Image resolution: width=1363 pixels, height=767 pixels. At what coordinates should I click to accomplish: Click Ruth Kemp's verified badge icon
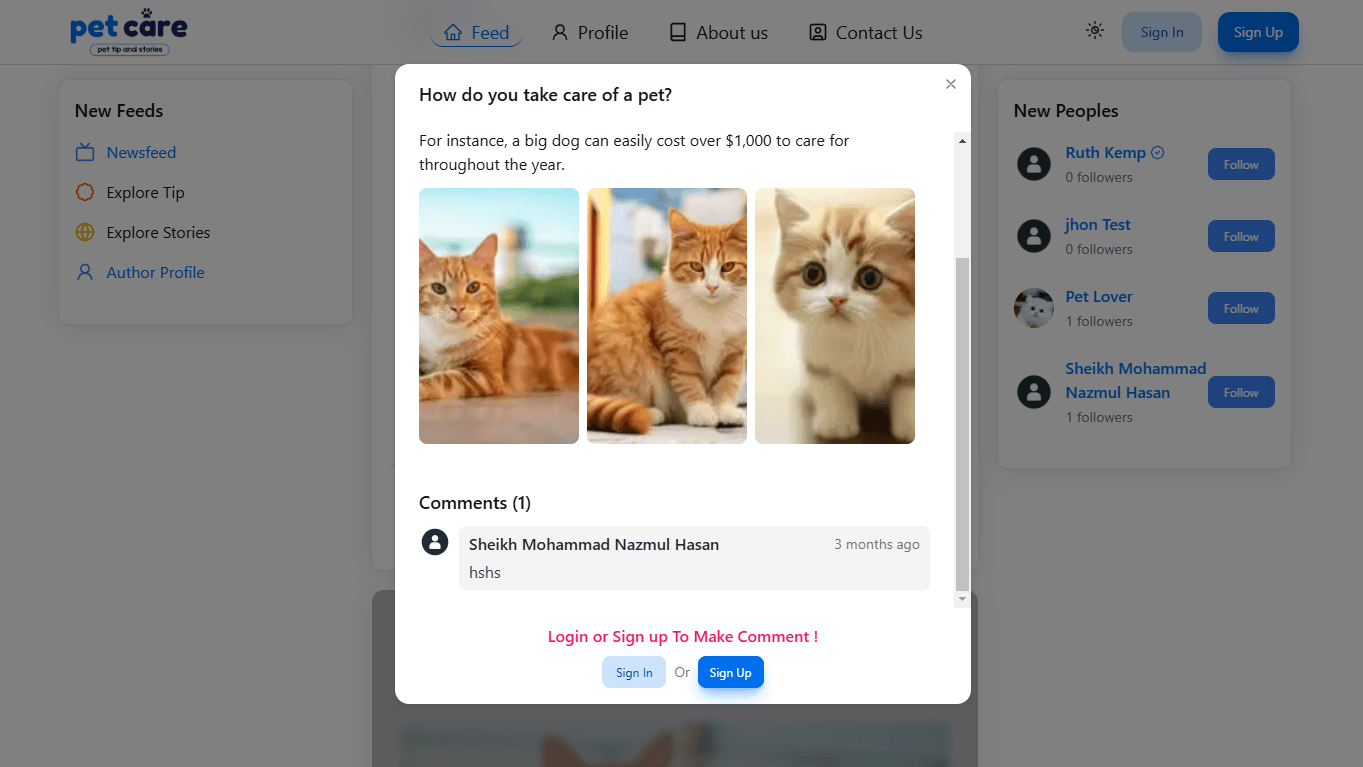[x=1158, y=152]
